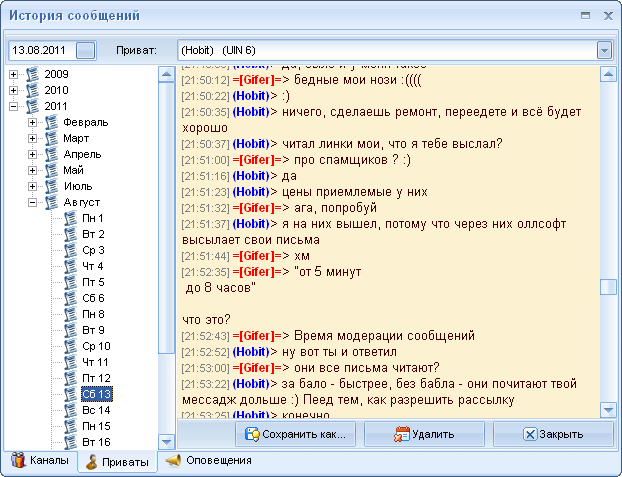Click the log icon for Пт 5

pyautogui.click(x=71, y=282)
